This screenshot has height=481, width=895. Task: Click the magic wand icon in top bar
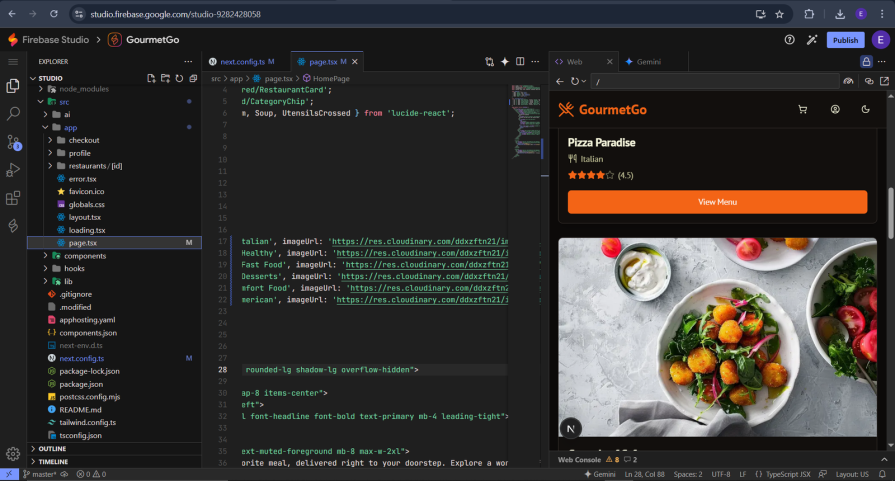(x=812, y=39)
